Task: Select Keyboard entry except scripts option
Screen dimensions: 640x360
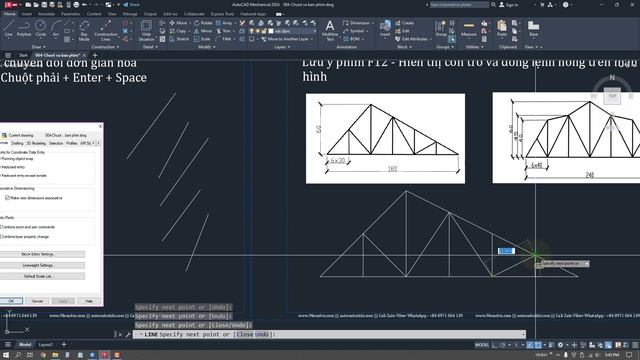Action: 24,176
